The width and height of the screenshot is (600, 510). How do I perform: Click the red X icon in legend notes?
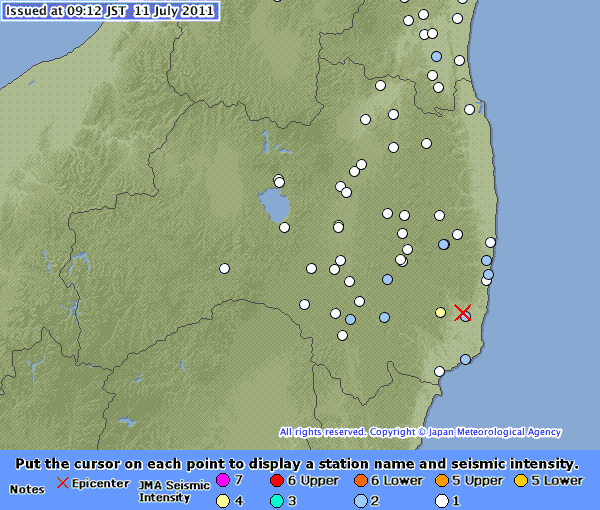pos(62,482)
